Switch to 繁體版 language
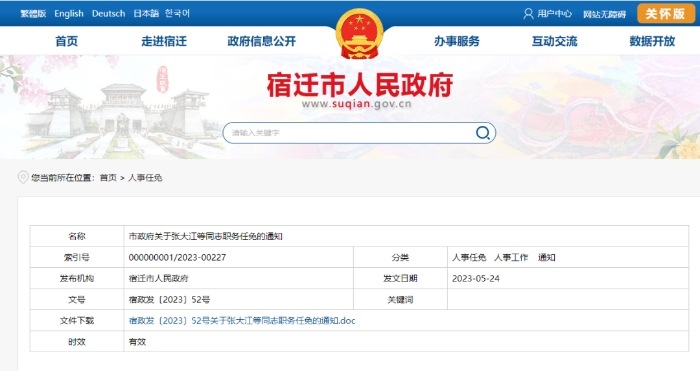700x371 pixels. (x=33, y=13)
